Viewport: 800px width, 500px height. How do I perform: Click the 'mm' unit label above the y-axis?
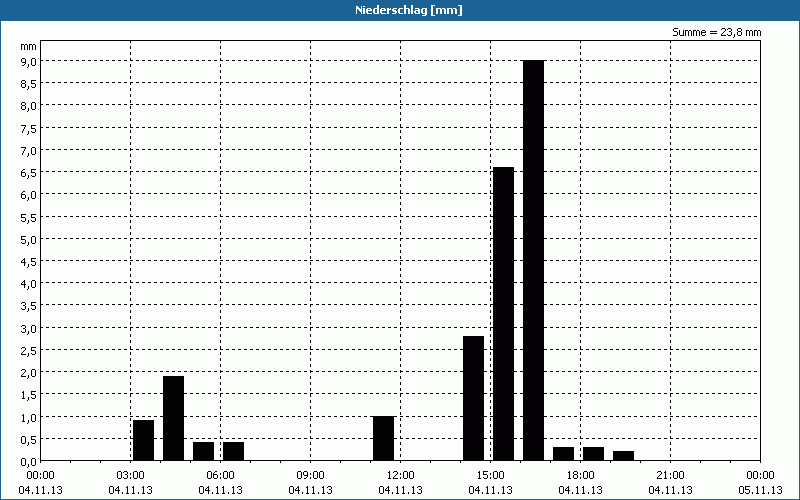pyautogui.click(x=29, y=46)
